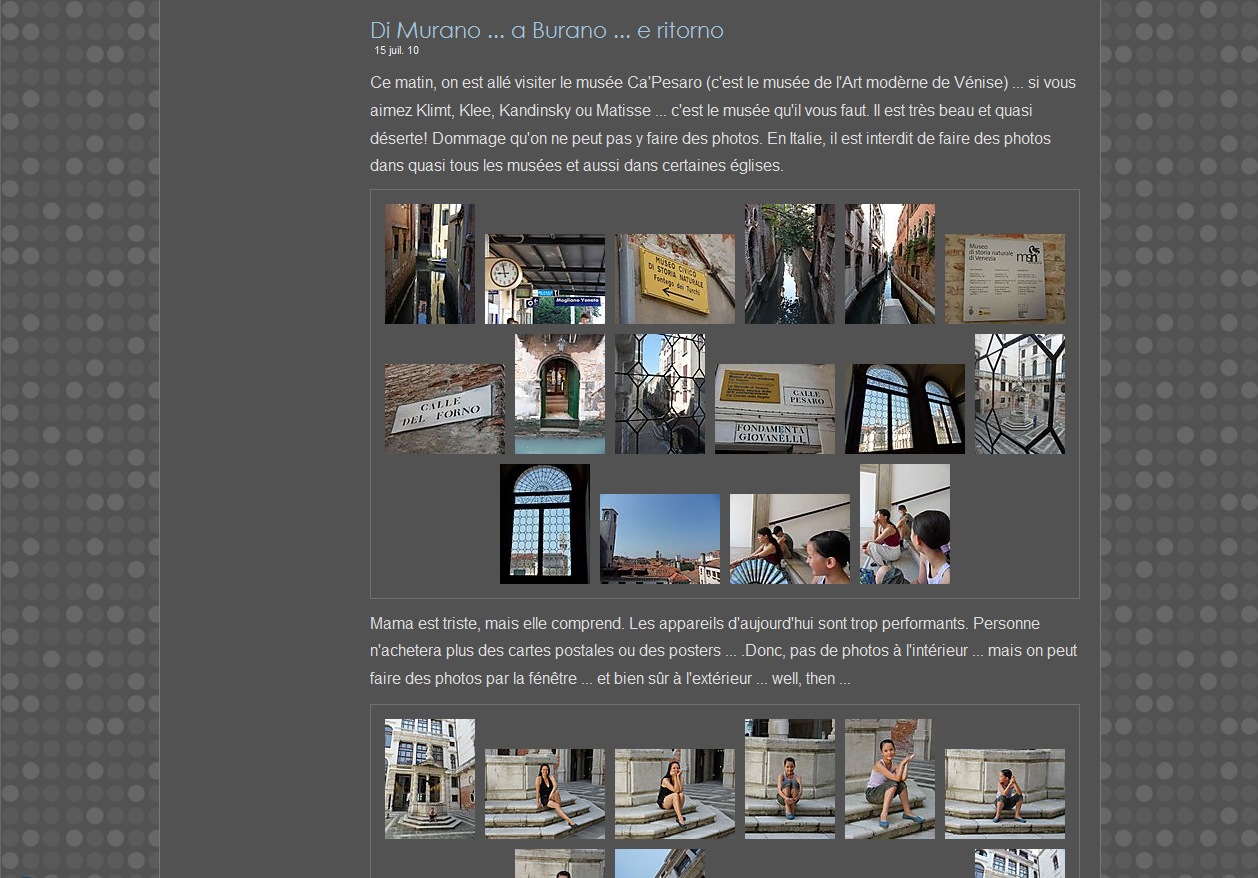This screenshot has height=878, width=1258.
Task: Open the 'Di Murano ... a Burano ... e ritorno' post title
Action: [546, 30]
